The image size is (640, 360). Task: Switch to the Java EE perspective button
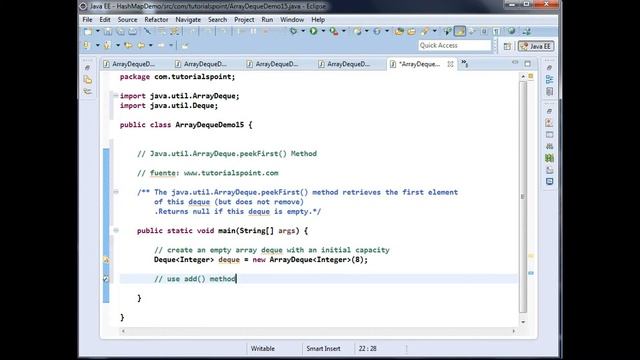[x=536, y=46]
